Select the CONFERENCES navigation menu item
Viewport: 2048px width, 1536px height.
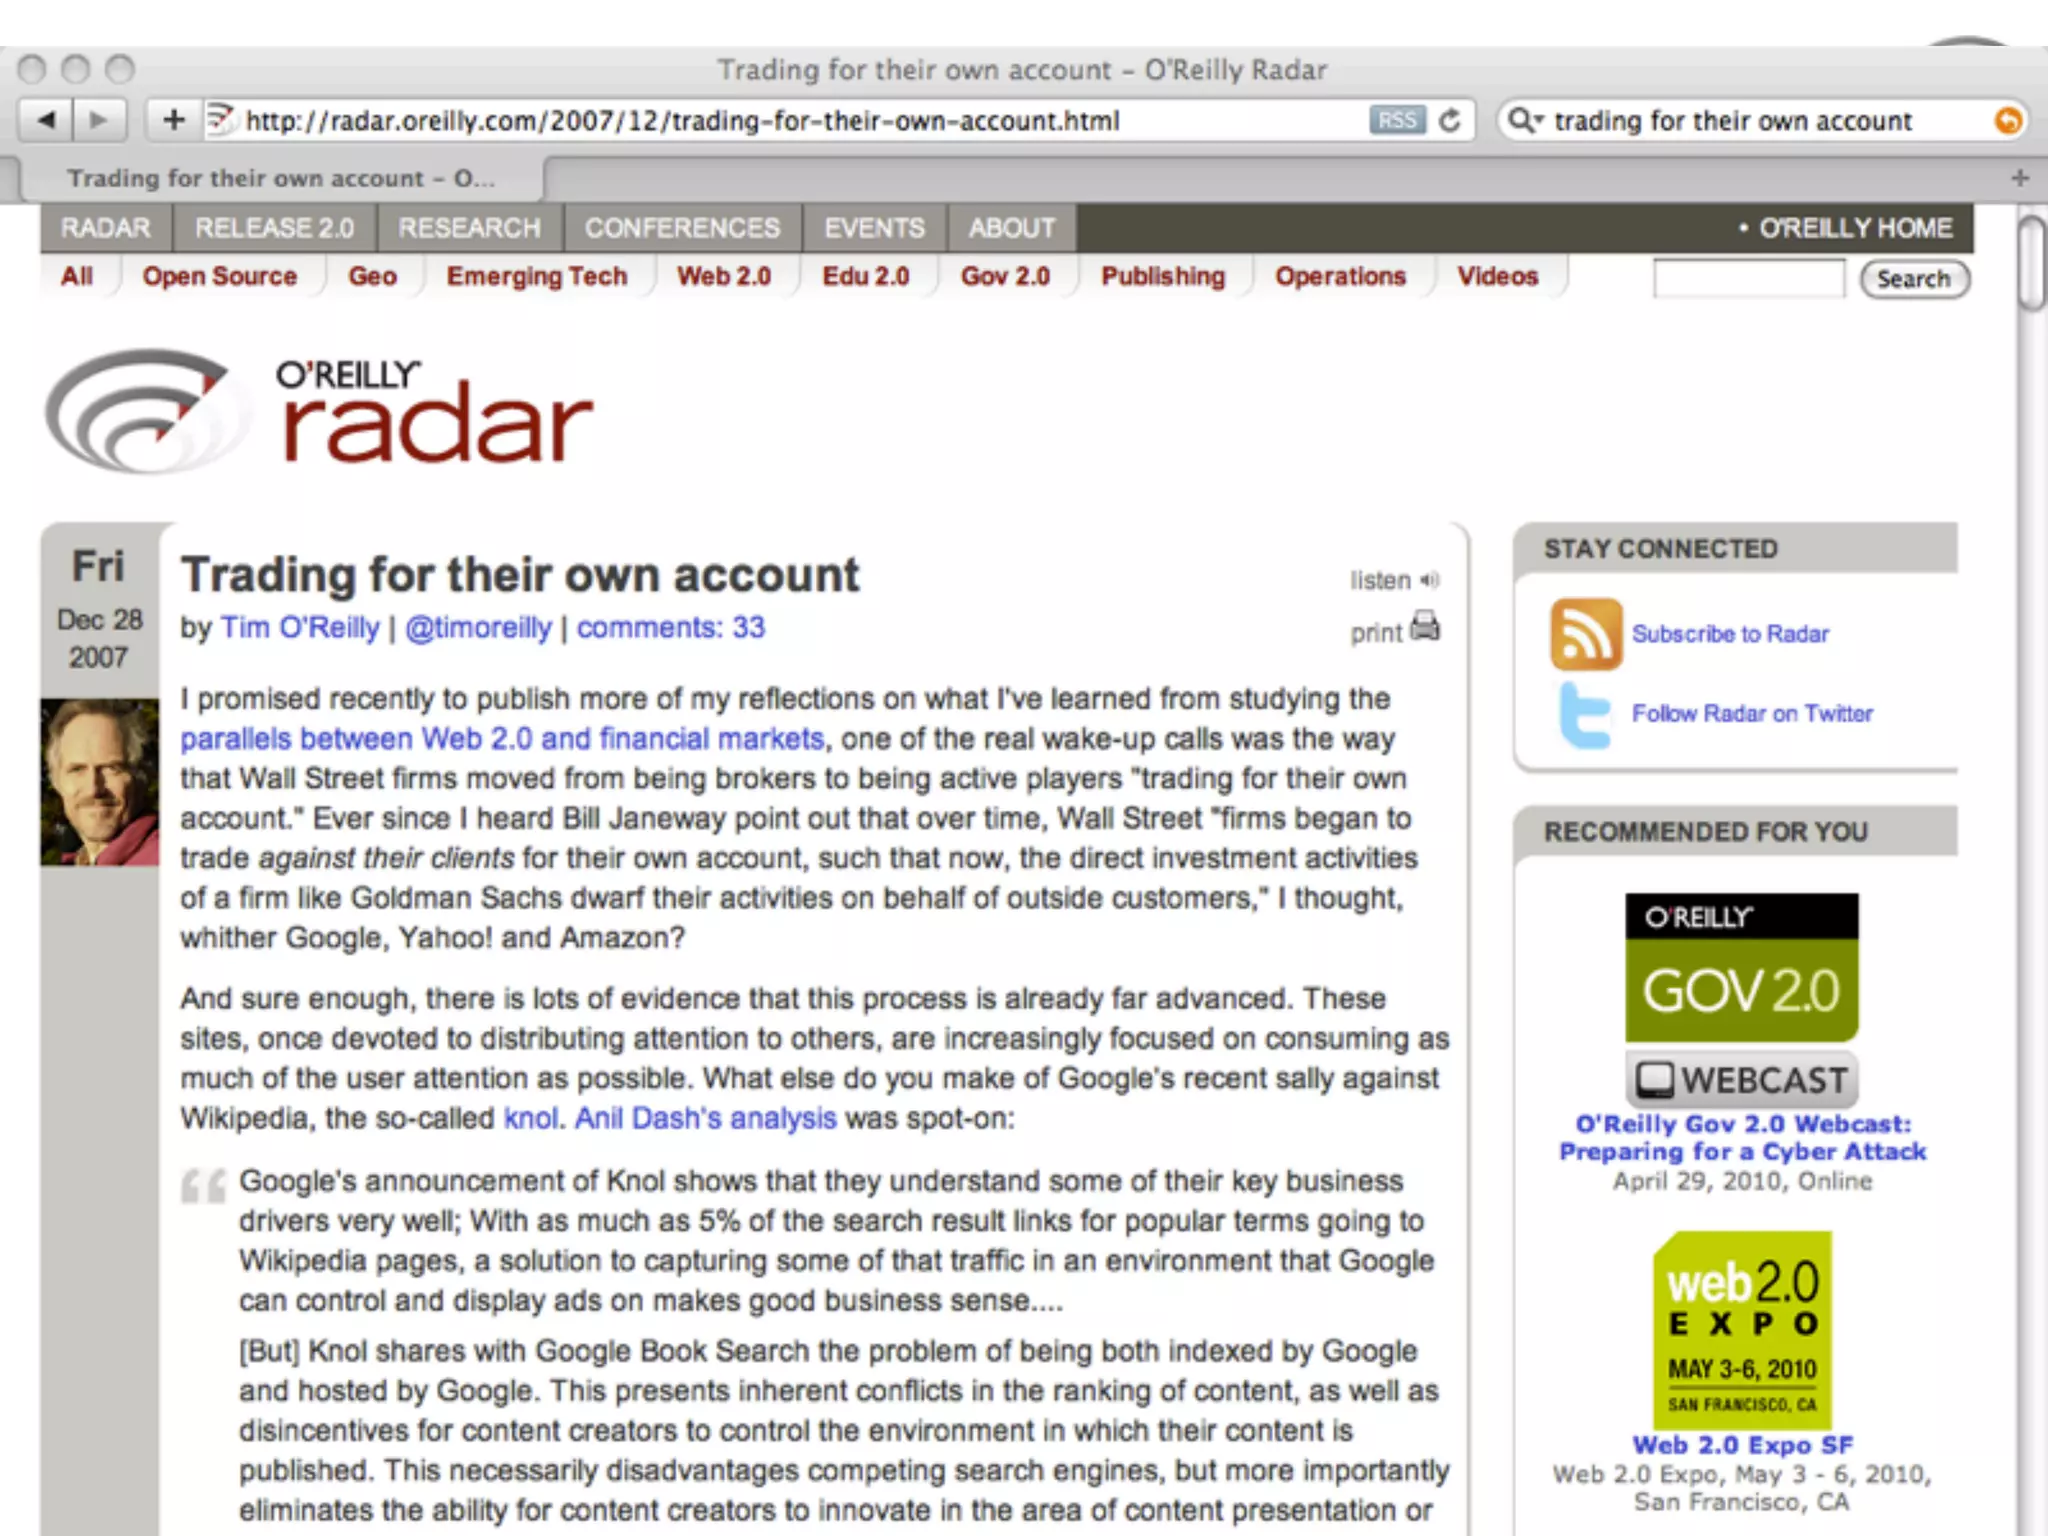click(x=682, y=228)
